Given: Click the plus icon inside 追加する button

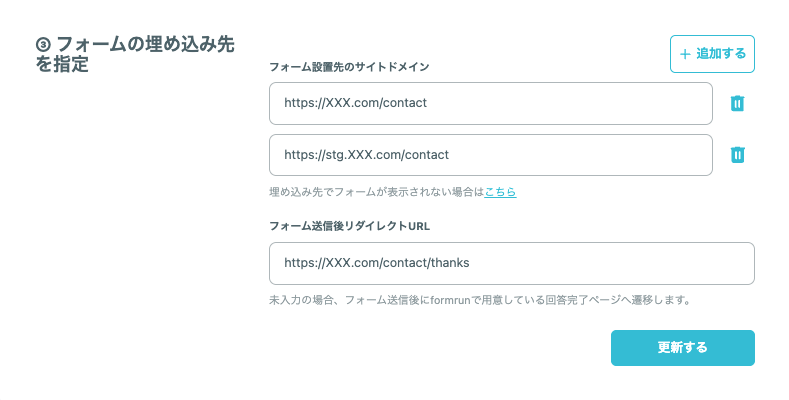Looking at the screenshot, I should tap(685, 54).
